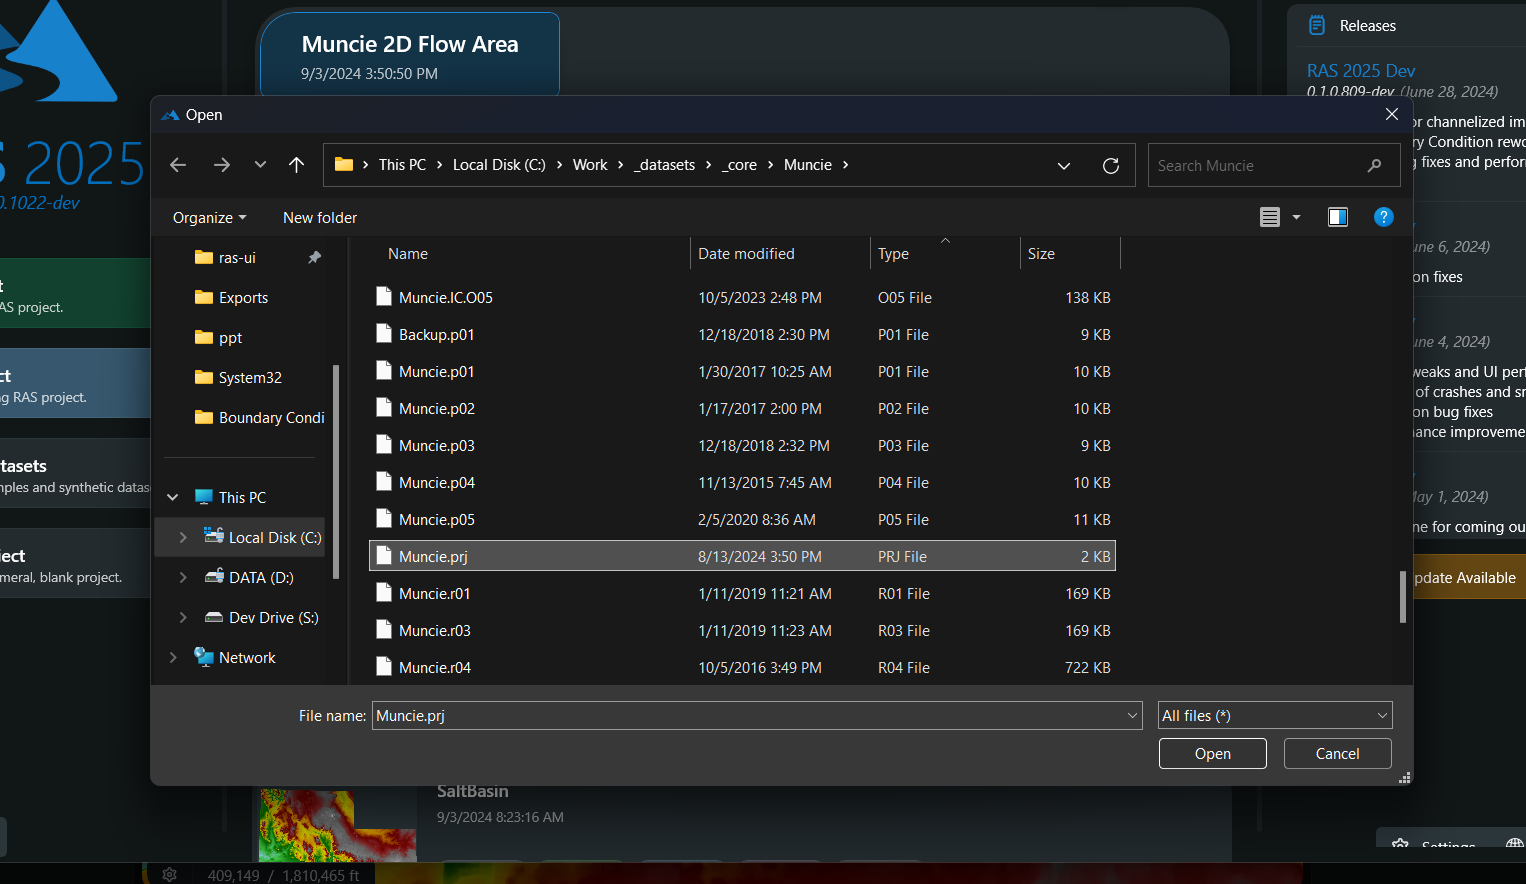Click the search magnifier icon
This screenshot has height=884, width=1526.
click(1374, 166)
